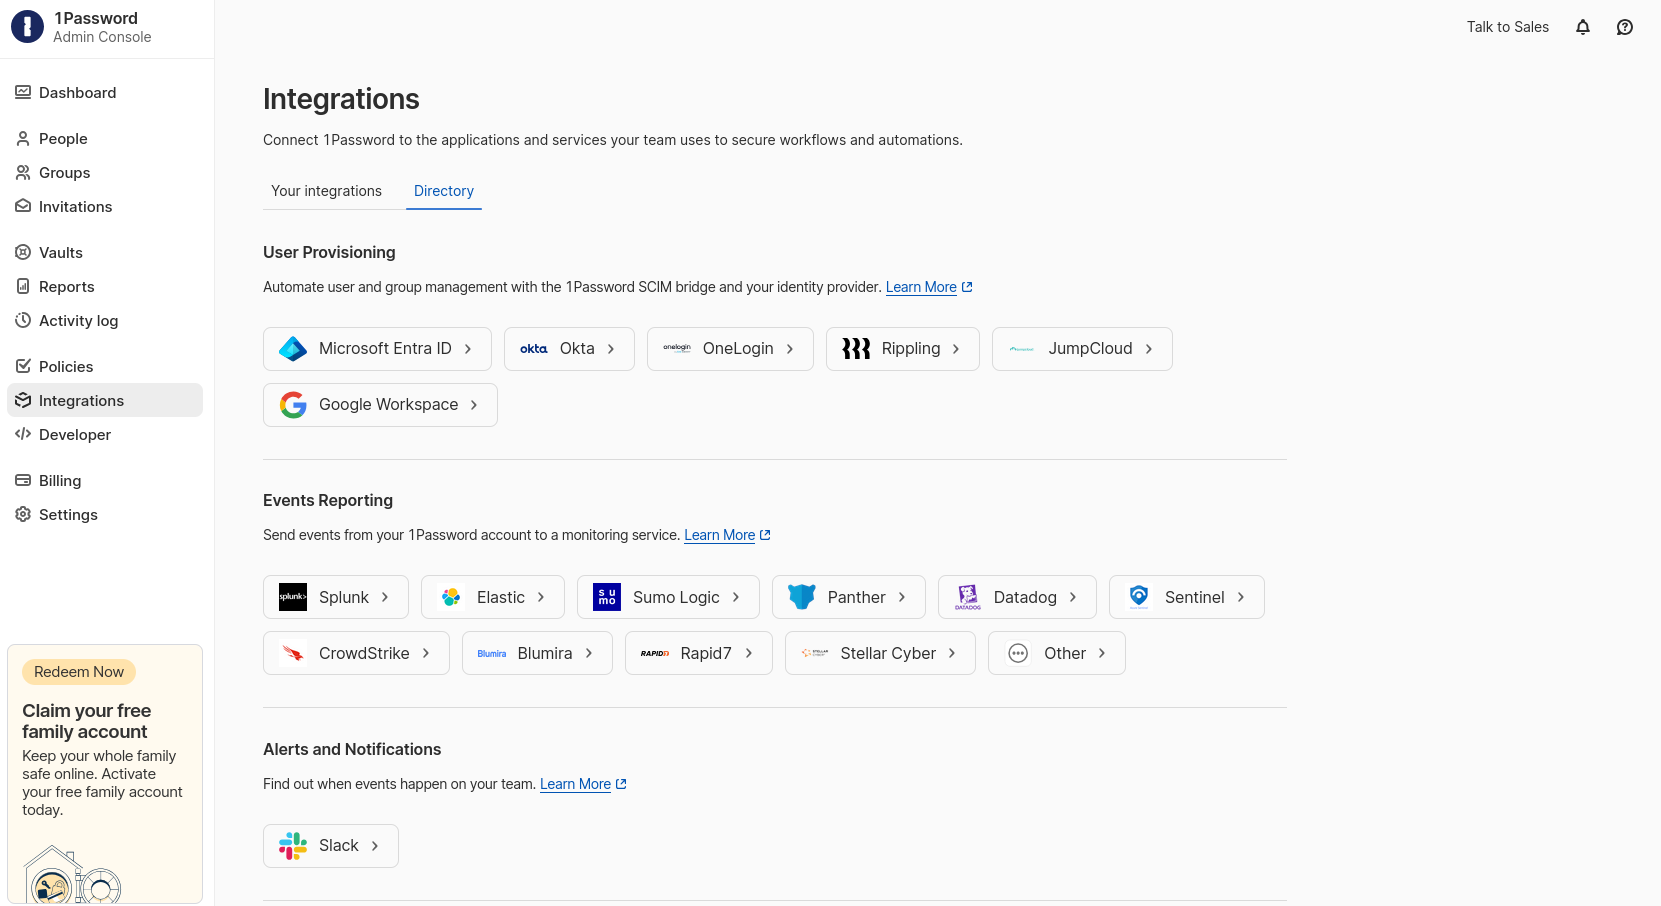
Task: Click the Panther logo icon
Action: point(802,597)
